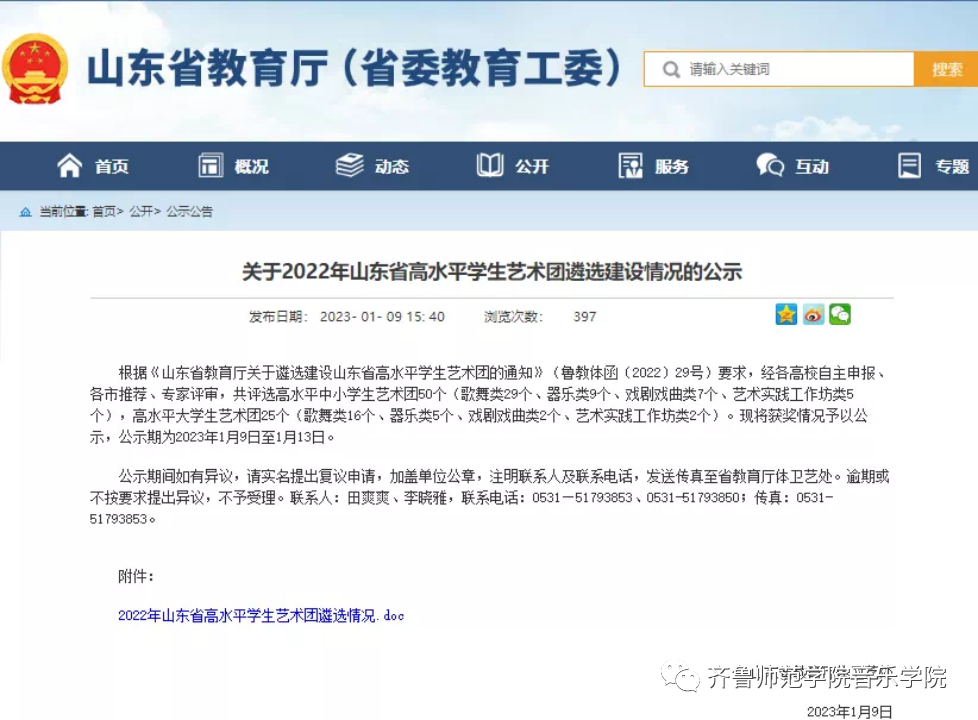Share article via WeChat icon

[840, 315]
